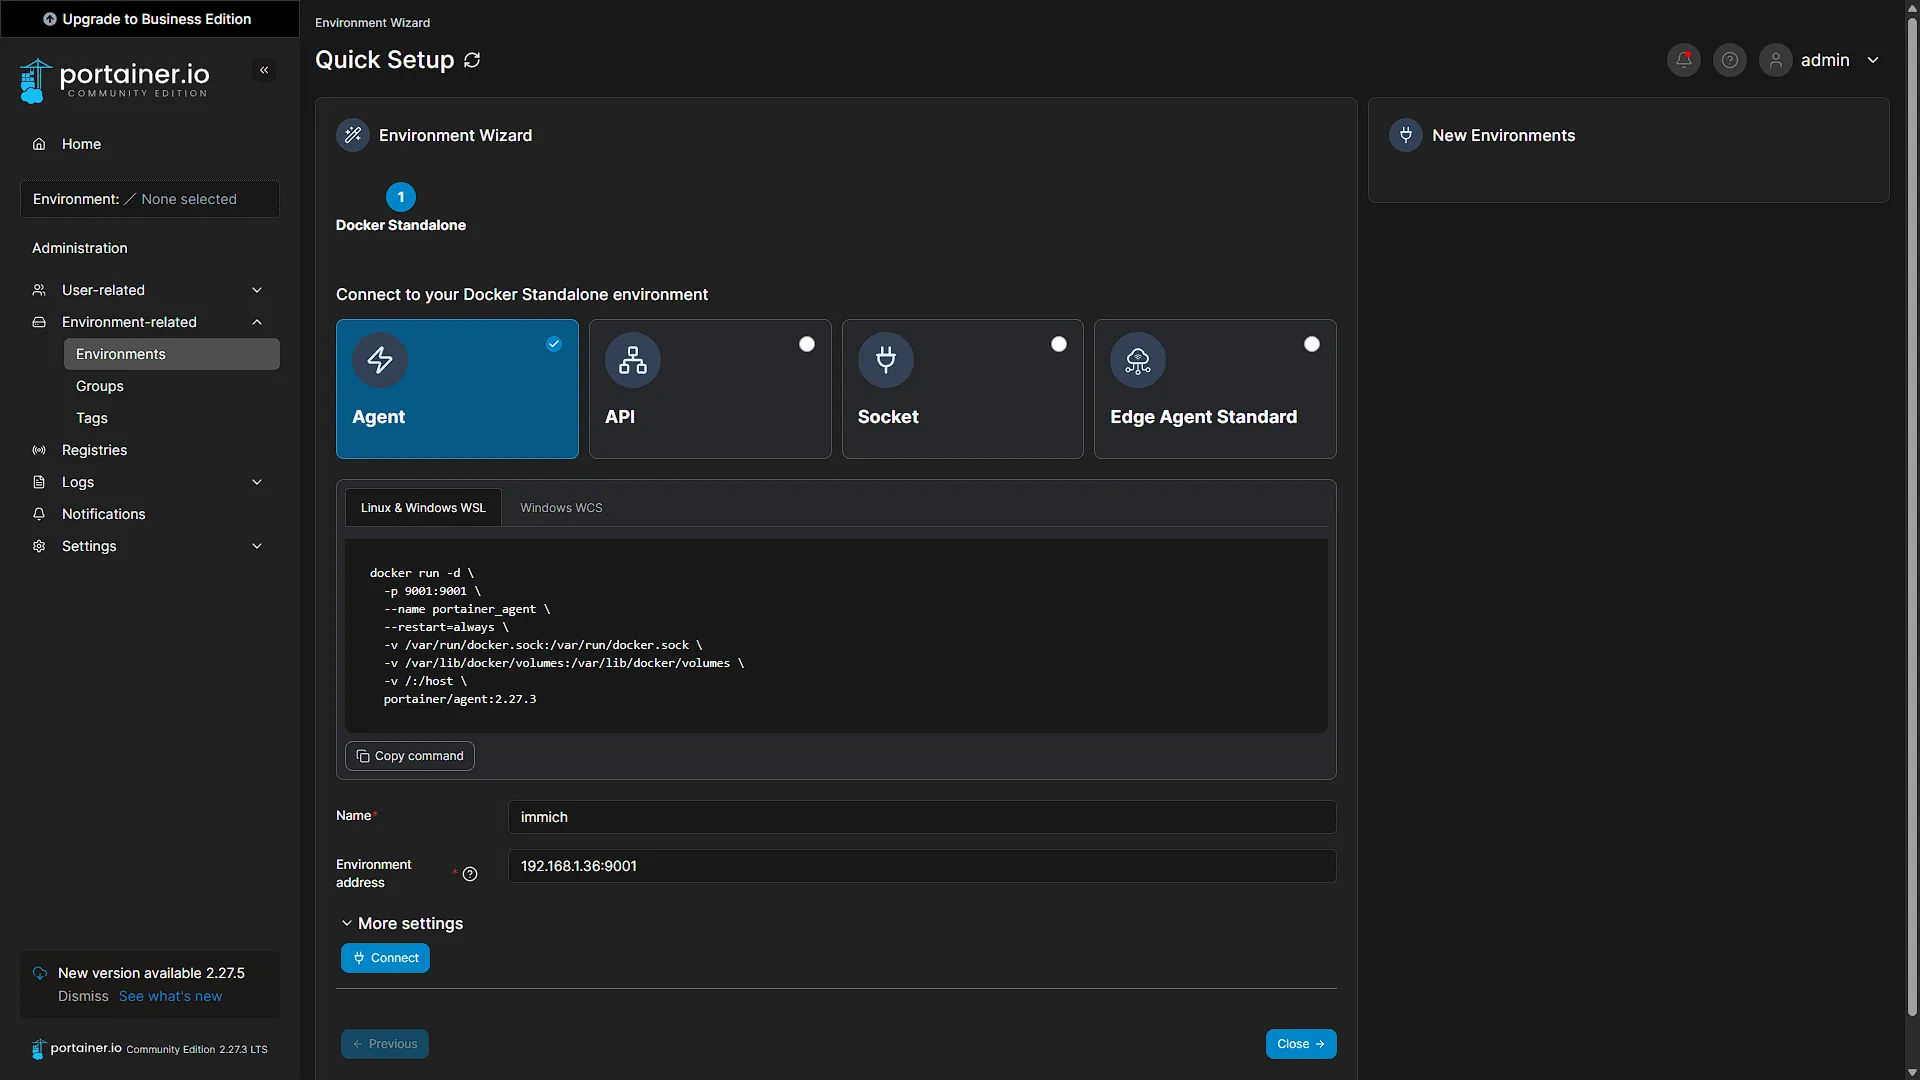Screen dimensions: 1920x1080
Task: Click the refresh icon next to Quick Setup
Action: 472,60
